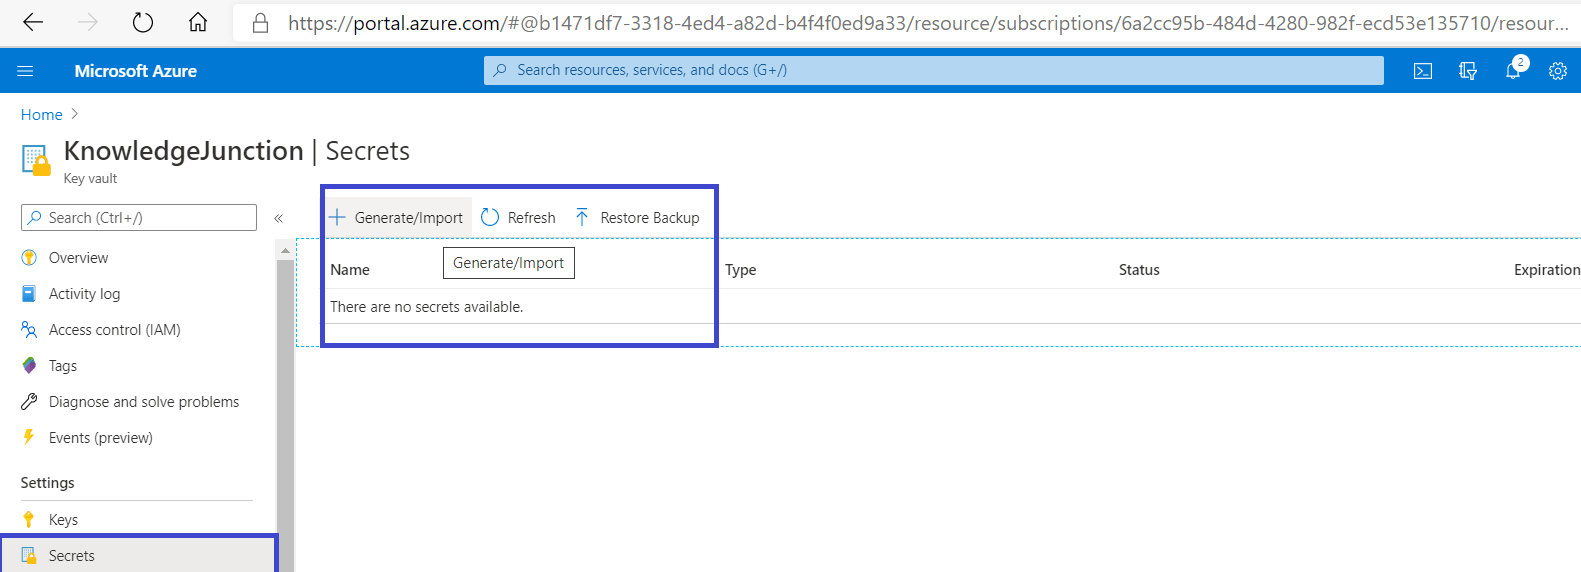Image resolution: width=1581 pixels, height=572 pixels.
Task: Refresh the secrets list
Action: coord(518,218)
